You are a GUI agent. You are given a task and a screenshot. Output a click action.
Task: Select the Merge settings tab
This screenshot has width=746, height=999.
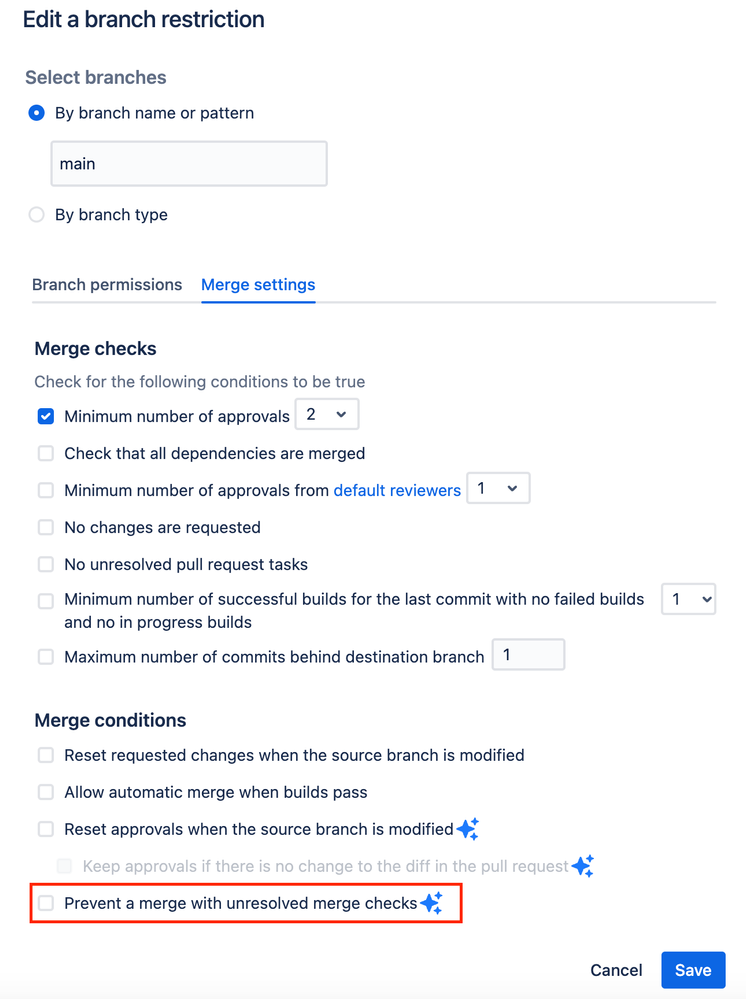point(258,284)
